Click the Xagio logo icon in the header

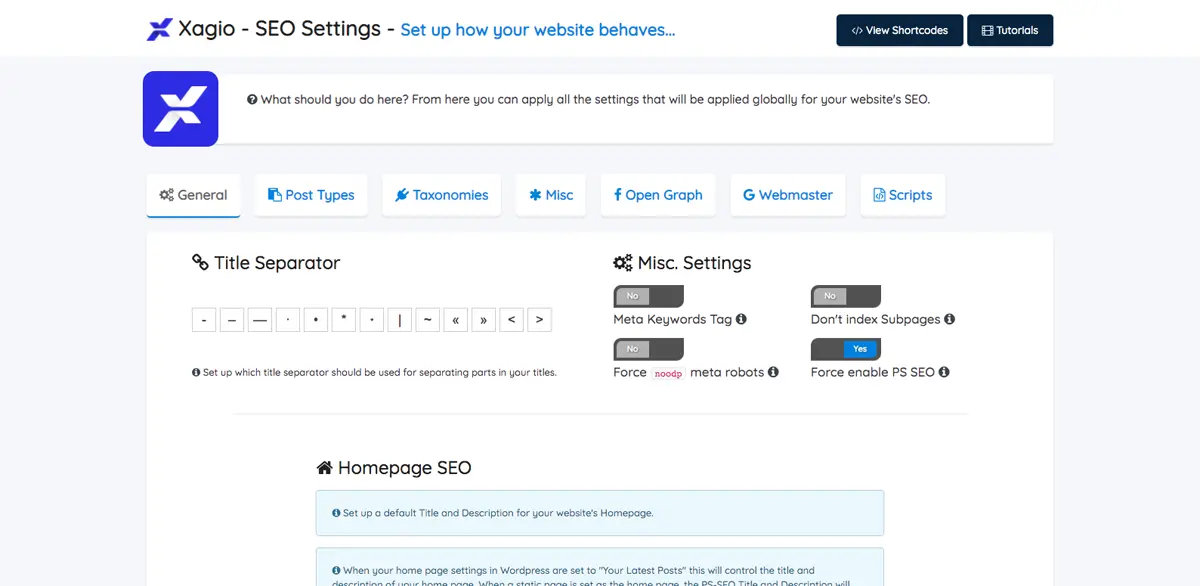point(159,30)
